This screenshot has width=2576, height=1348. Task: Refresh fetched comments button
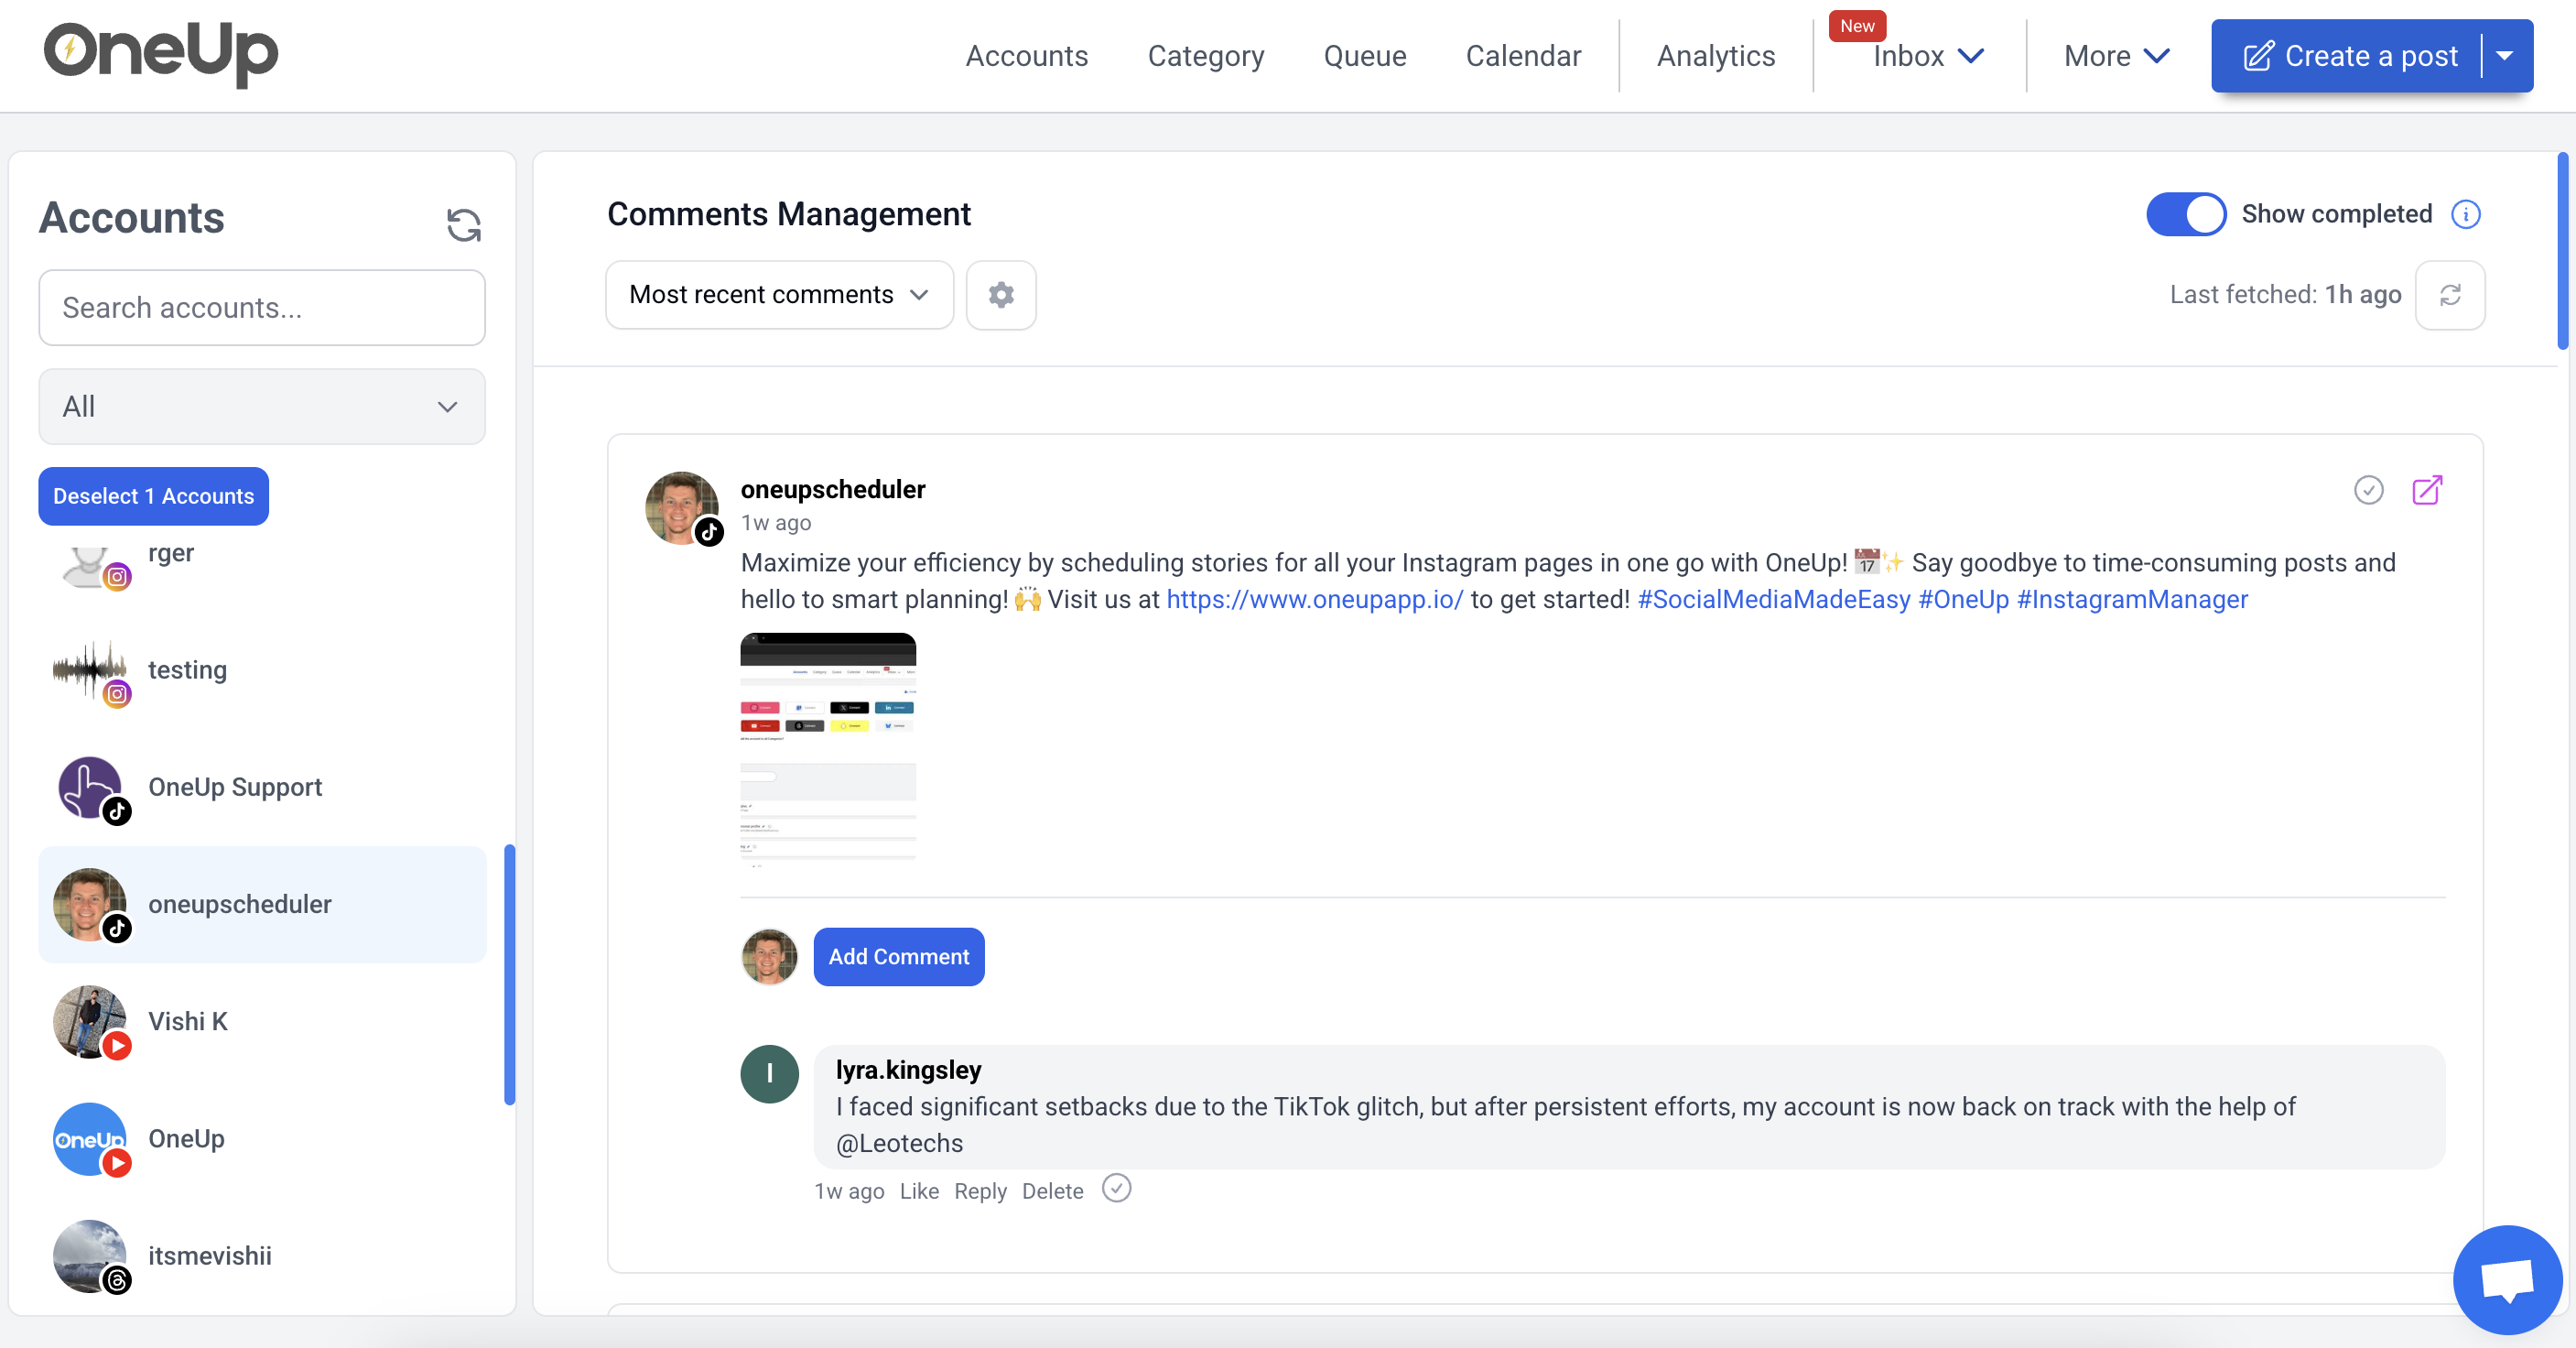pyautogui.click(x=2449, y=295)
